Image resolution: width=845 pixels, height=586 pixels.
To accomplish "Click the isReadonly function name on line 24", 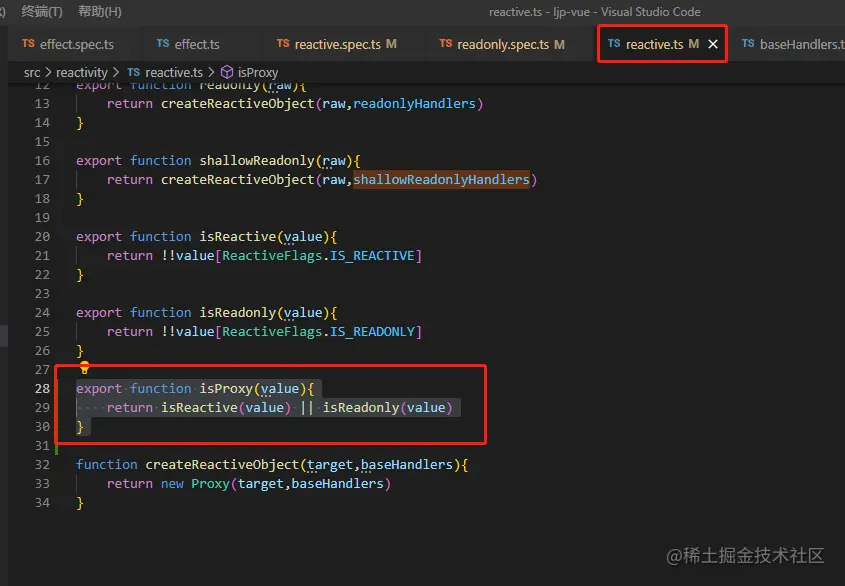I will (238, 313).
